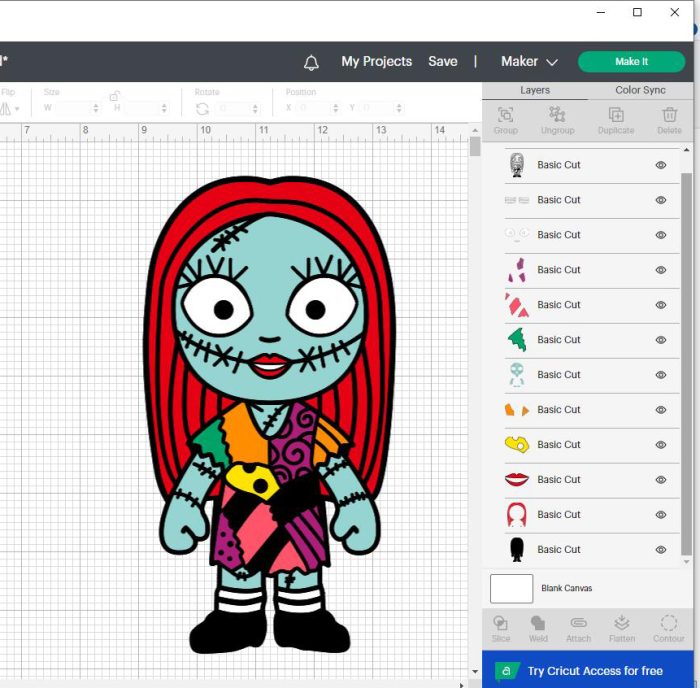Click the Position X stepper arrows
This screenshot has height=688, width=700.
(335, 108)
